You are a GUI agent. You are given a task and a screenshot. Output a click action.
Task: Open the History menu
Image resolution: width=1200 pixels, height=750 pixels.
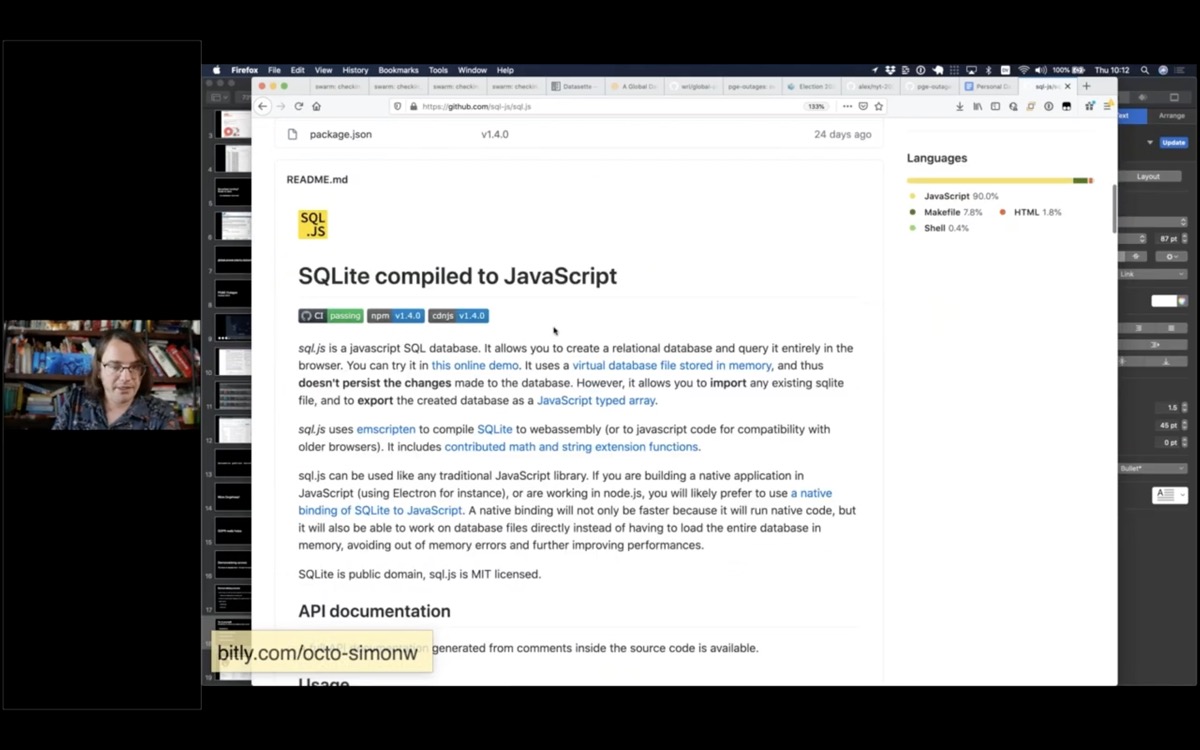(355, 70)
